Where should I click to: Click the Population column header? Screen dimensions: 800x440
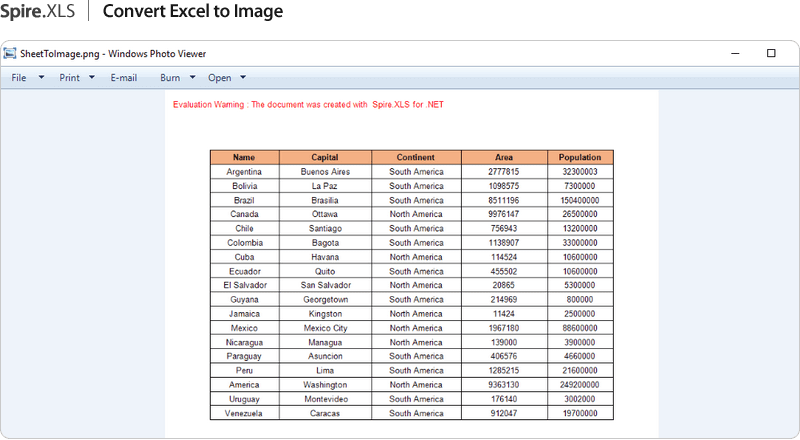580,157
